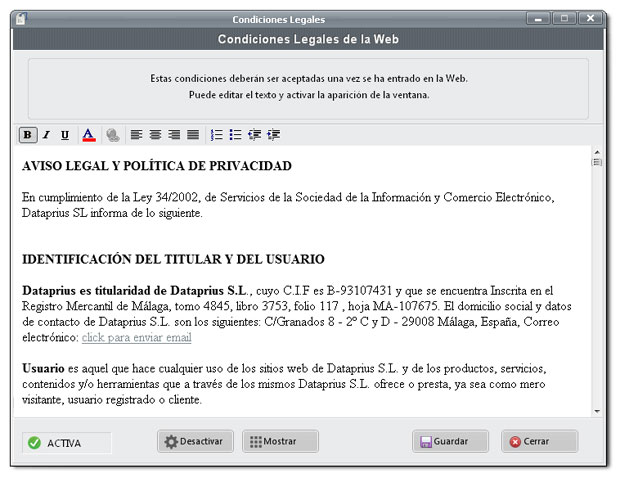The height and width of the screenshot is (478, 620).
Task: Click the heading 'AVISO LEGAL Y POLÍTICA DE PRIVACIDAD'
Action: (x=157, y=166)
